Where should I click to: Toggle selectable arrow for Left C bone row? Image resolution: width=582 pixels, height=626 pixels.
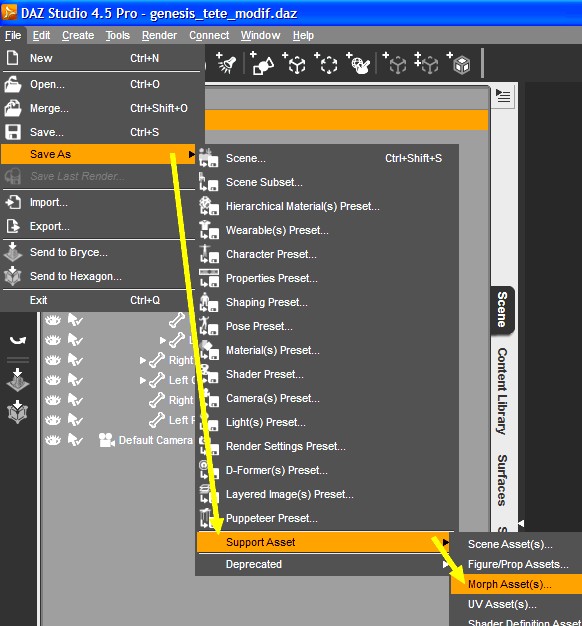click(75, 380)
